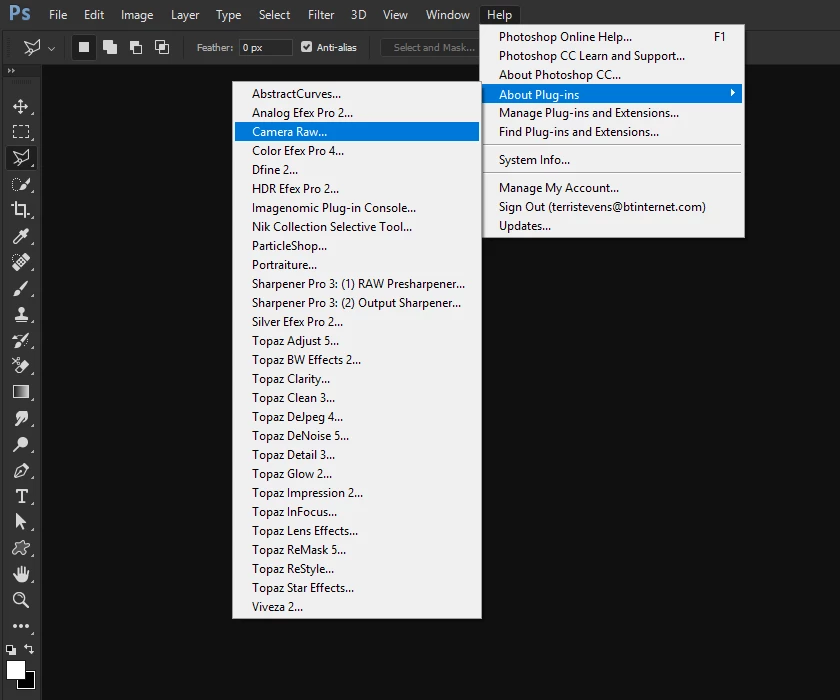The width and height of the screenshot is (840, 700).
Task: Click Add to selection icon
Action: pyautogui.click(x=110, y=47)
